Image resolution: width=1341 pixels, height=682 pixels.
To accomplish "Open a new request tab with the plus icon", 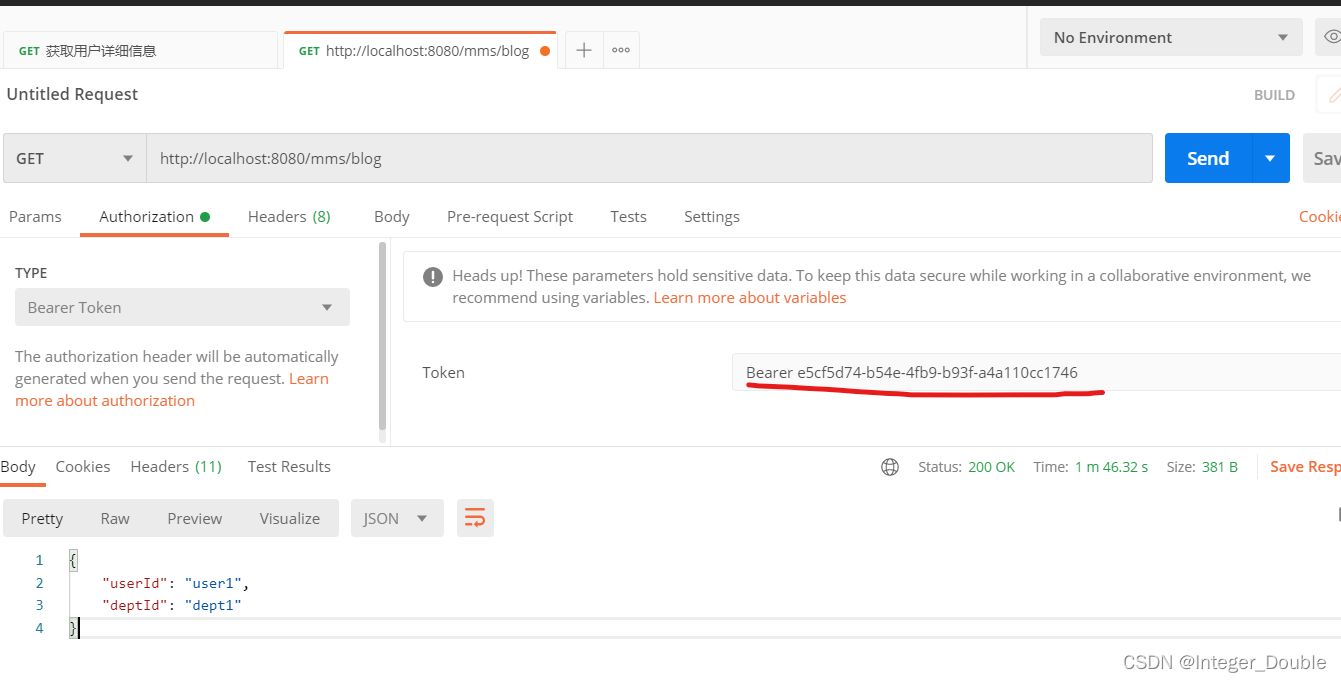I will click(583, 49).
